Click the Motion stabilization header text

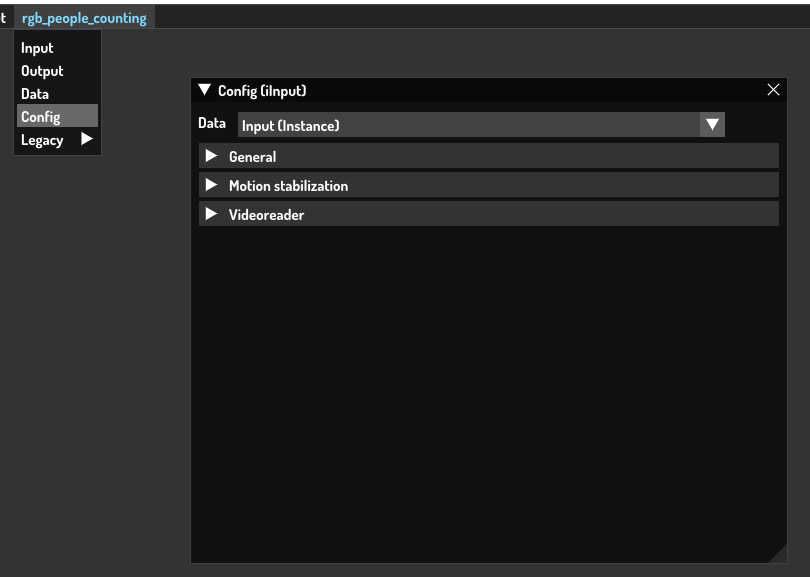pyautogui.click(x=288, y=186)
